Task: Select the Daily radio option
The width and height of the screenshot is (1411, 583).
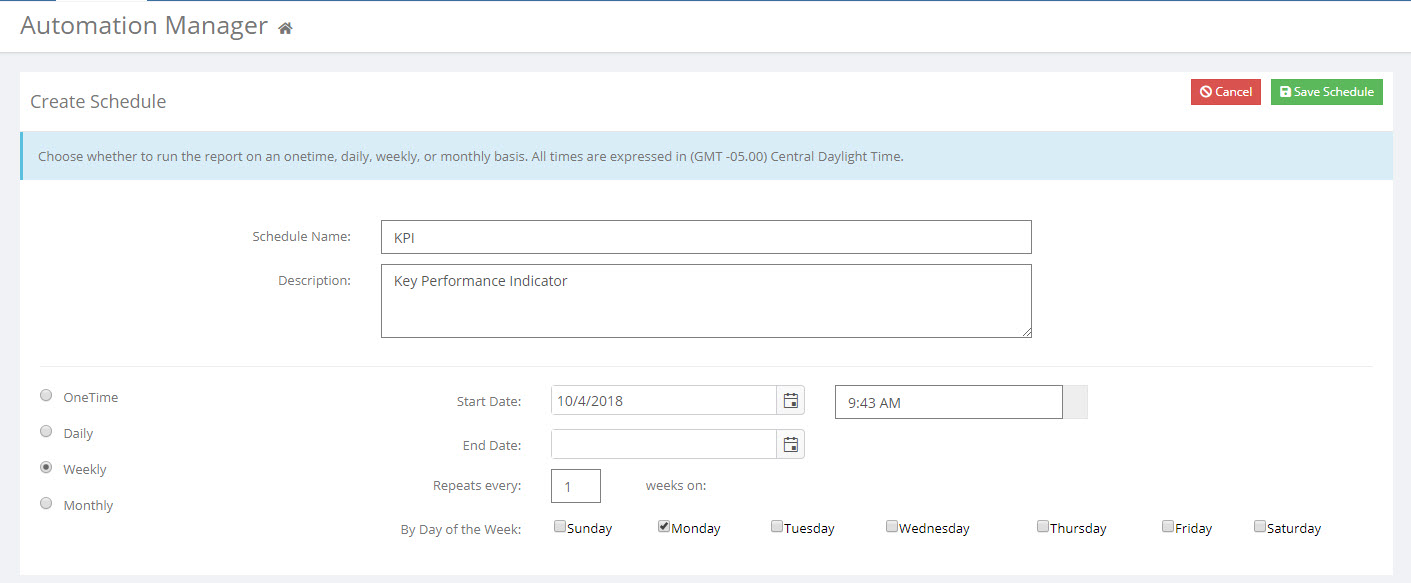Action: 46,431
